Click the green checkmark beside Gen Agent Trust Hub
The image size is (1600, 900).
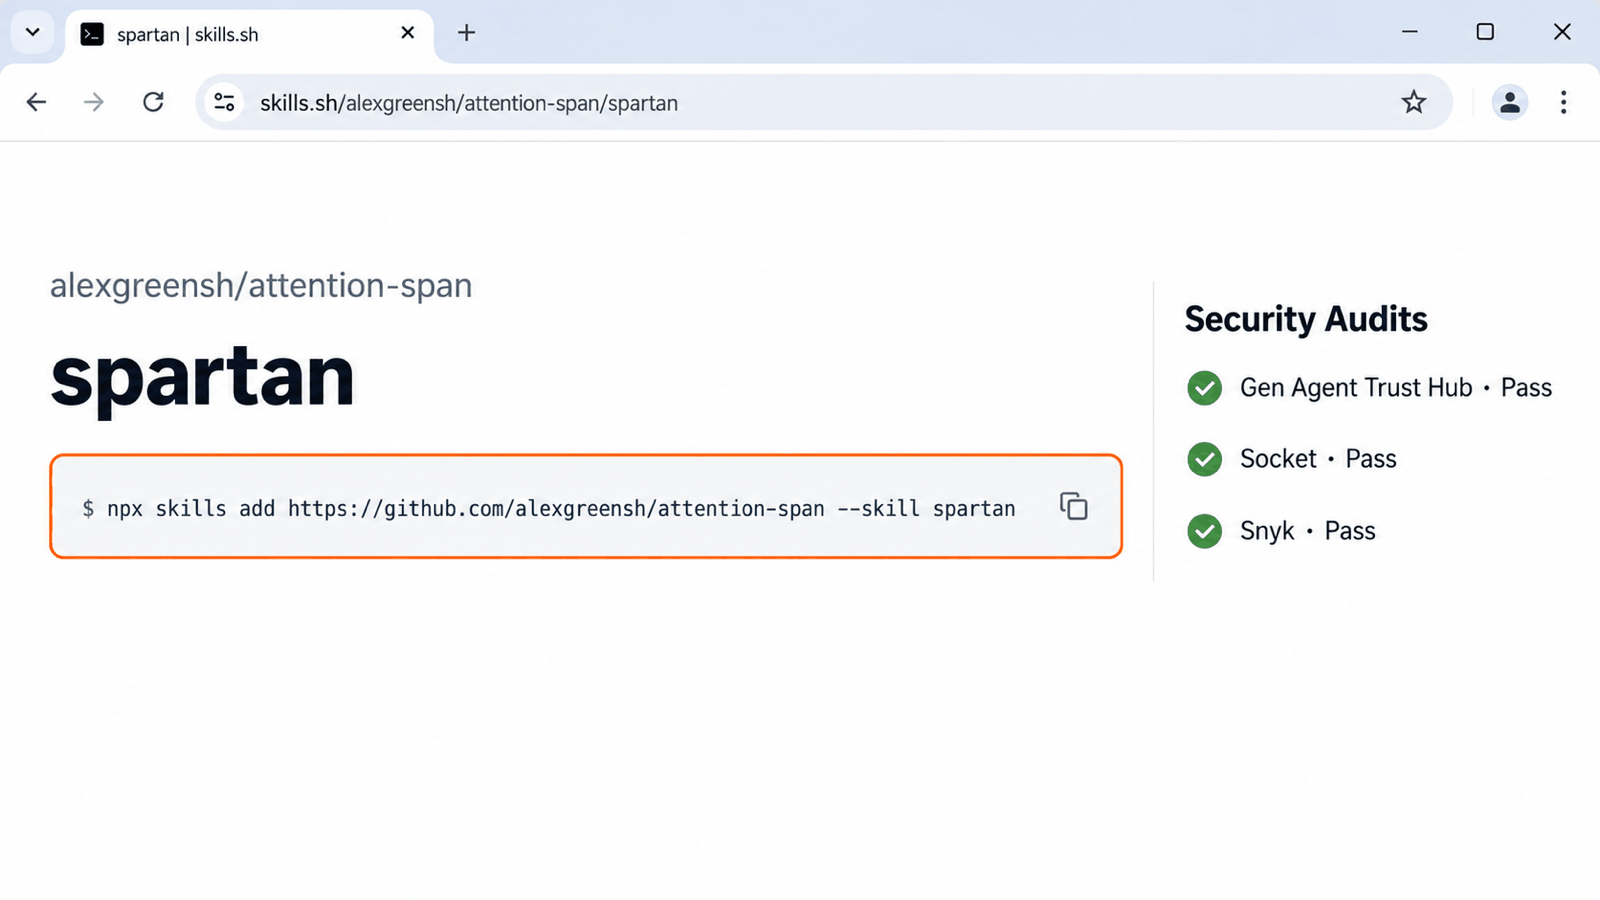(x=1204, y=388)
